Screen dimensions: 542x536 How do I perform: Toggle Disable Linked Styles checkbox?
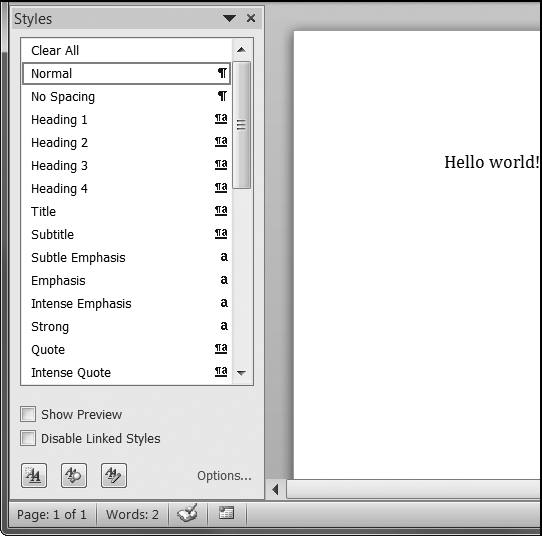(28, 438)
